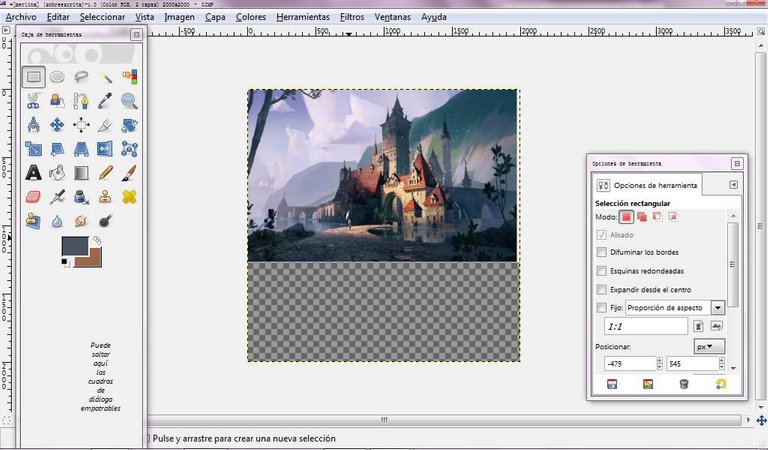Select the Pencil tool
Screen dimensions: 768x450
105,173
